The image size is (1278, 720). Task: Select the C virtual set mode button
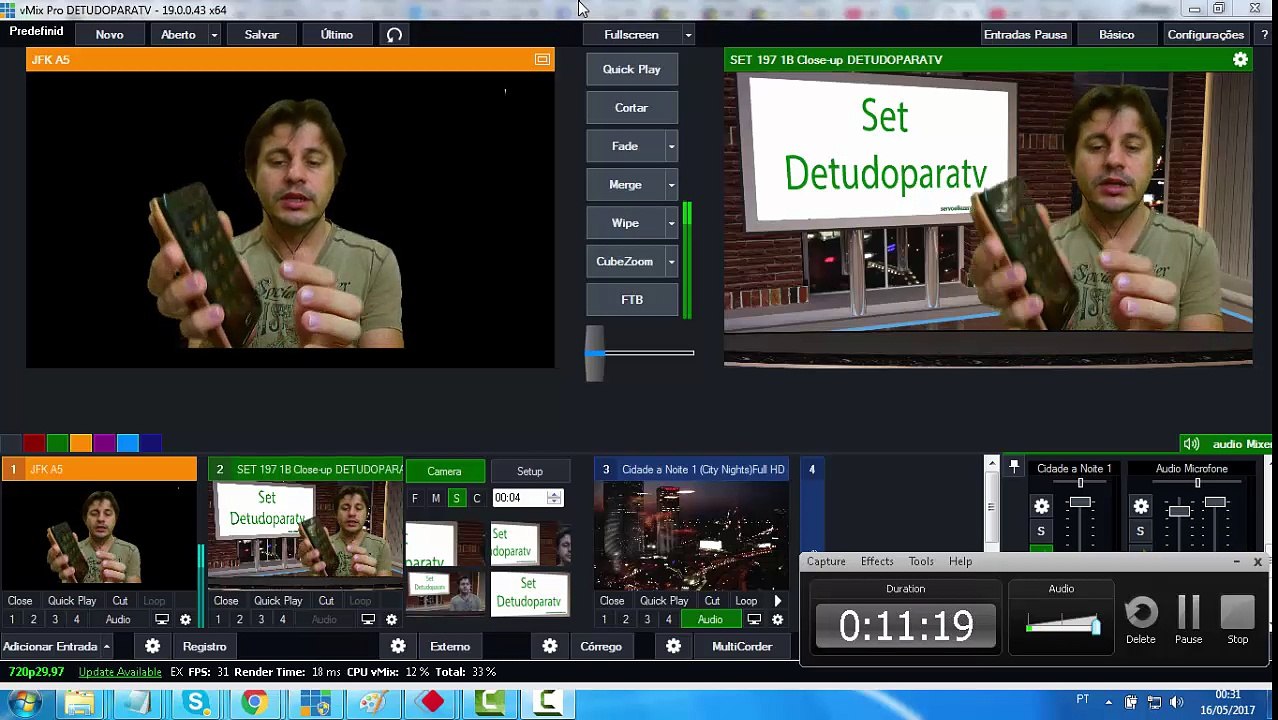(x=477, y=498)
